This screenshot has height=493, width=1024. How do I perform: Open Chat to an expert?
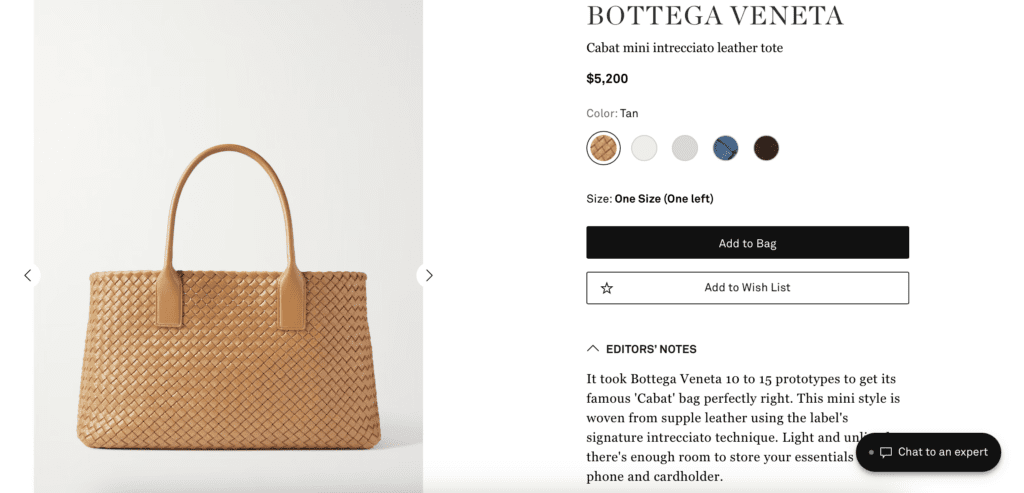point(942,452)
